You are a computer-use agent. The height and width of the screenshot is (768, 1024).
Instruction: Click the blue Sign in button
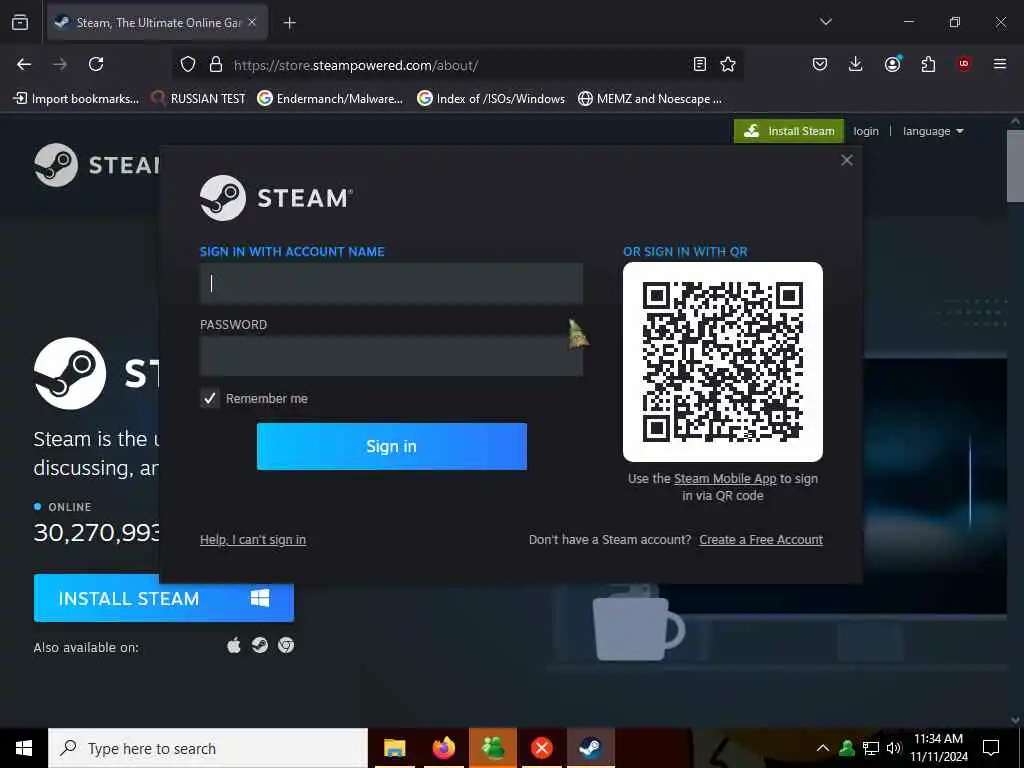click(391, 446)
